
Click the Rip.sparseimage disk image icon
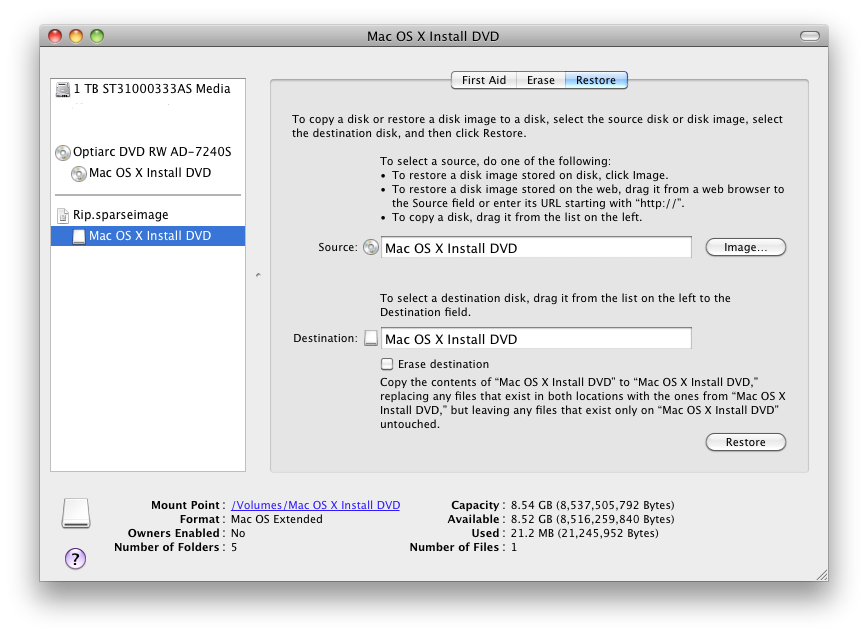point(64,215)
